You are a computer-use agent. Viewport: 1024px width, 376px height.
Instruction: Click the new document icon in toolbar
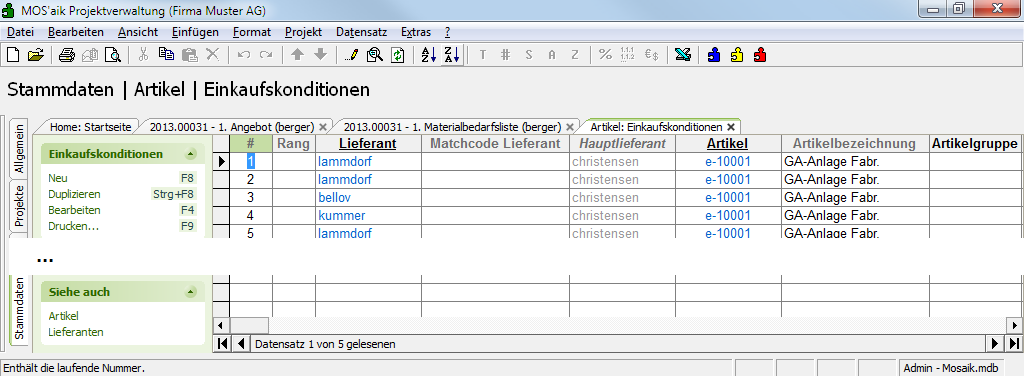pos(12,55)
